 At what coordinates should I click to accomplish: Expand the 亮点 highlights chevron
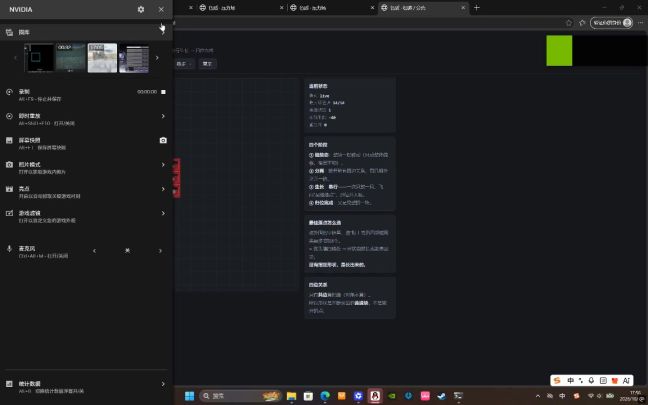click(163, 189)
